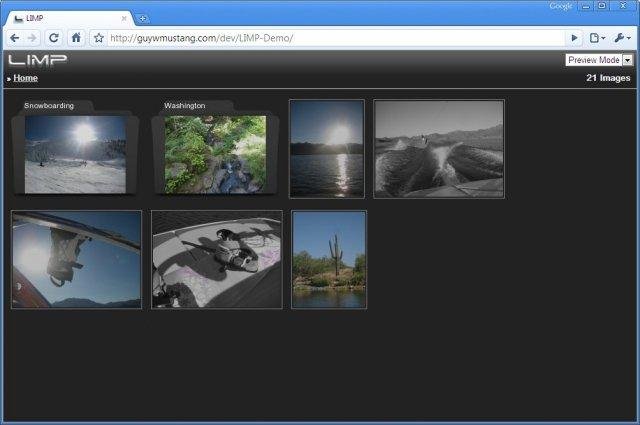Open the wrench settings menu
The width and height of the screenshot is (640, 425).
click(x=622, y=37)
